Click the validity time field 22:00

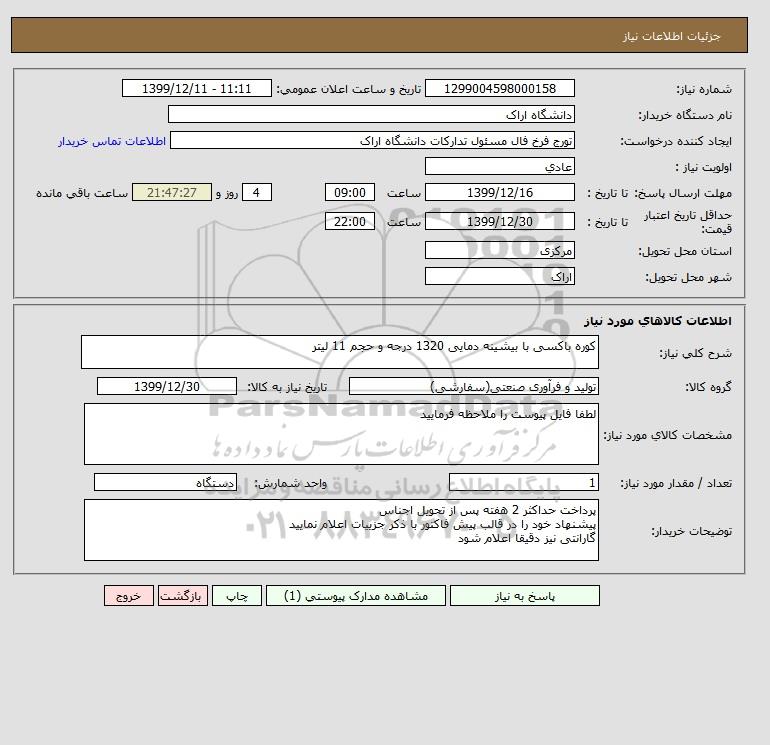click(350, 221)
